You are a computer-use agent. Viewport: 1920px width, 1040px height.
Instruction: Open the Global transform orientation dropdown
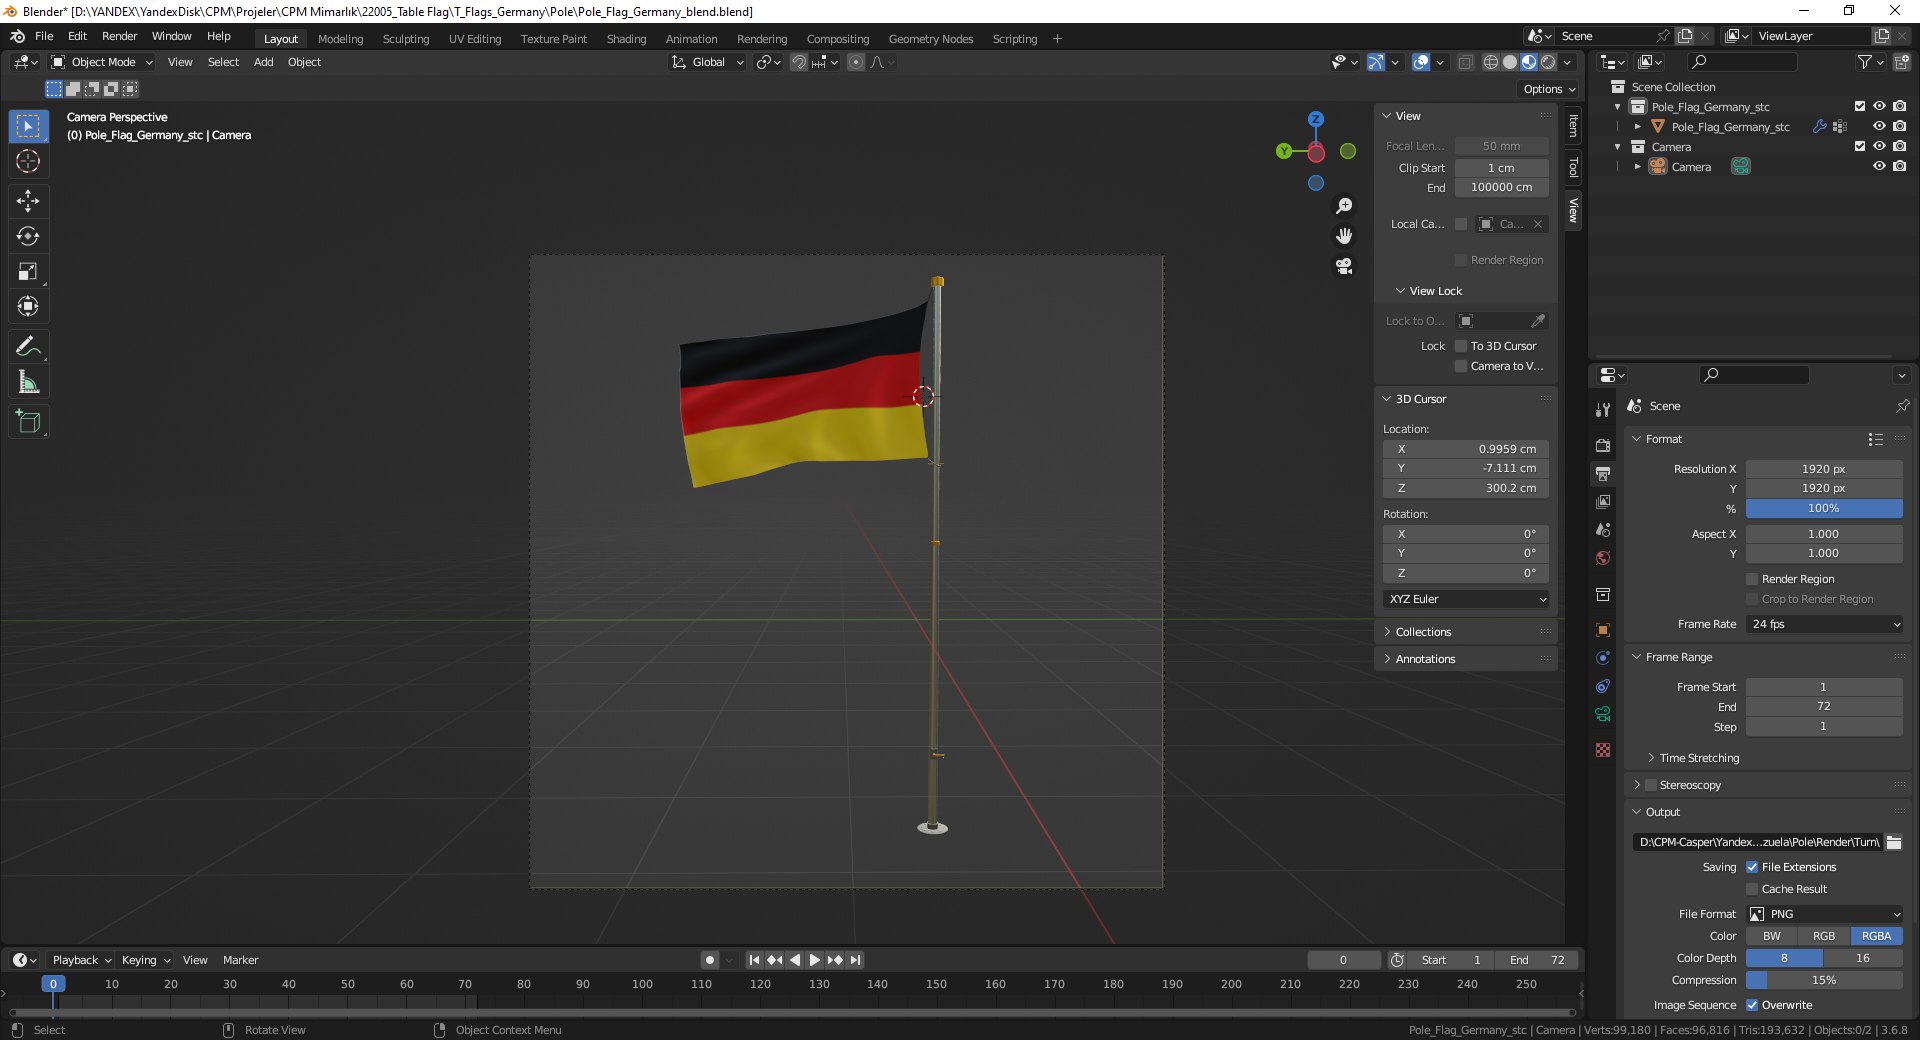coord(708,62)
